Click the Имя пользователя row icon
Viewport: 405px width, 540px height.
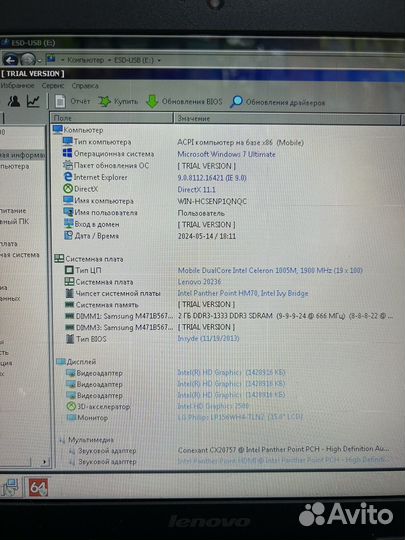coord(69,212)
